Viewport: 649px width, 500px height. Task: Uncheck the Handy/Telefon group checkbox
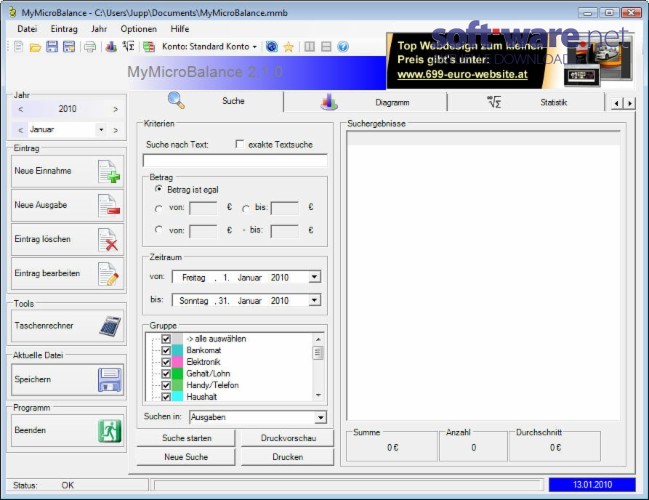click(x=166, y=385)
